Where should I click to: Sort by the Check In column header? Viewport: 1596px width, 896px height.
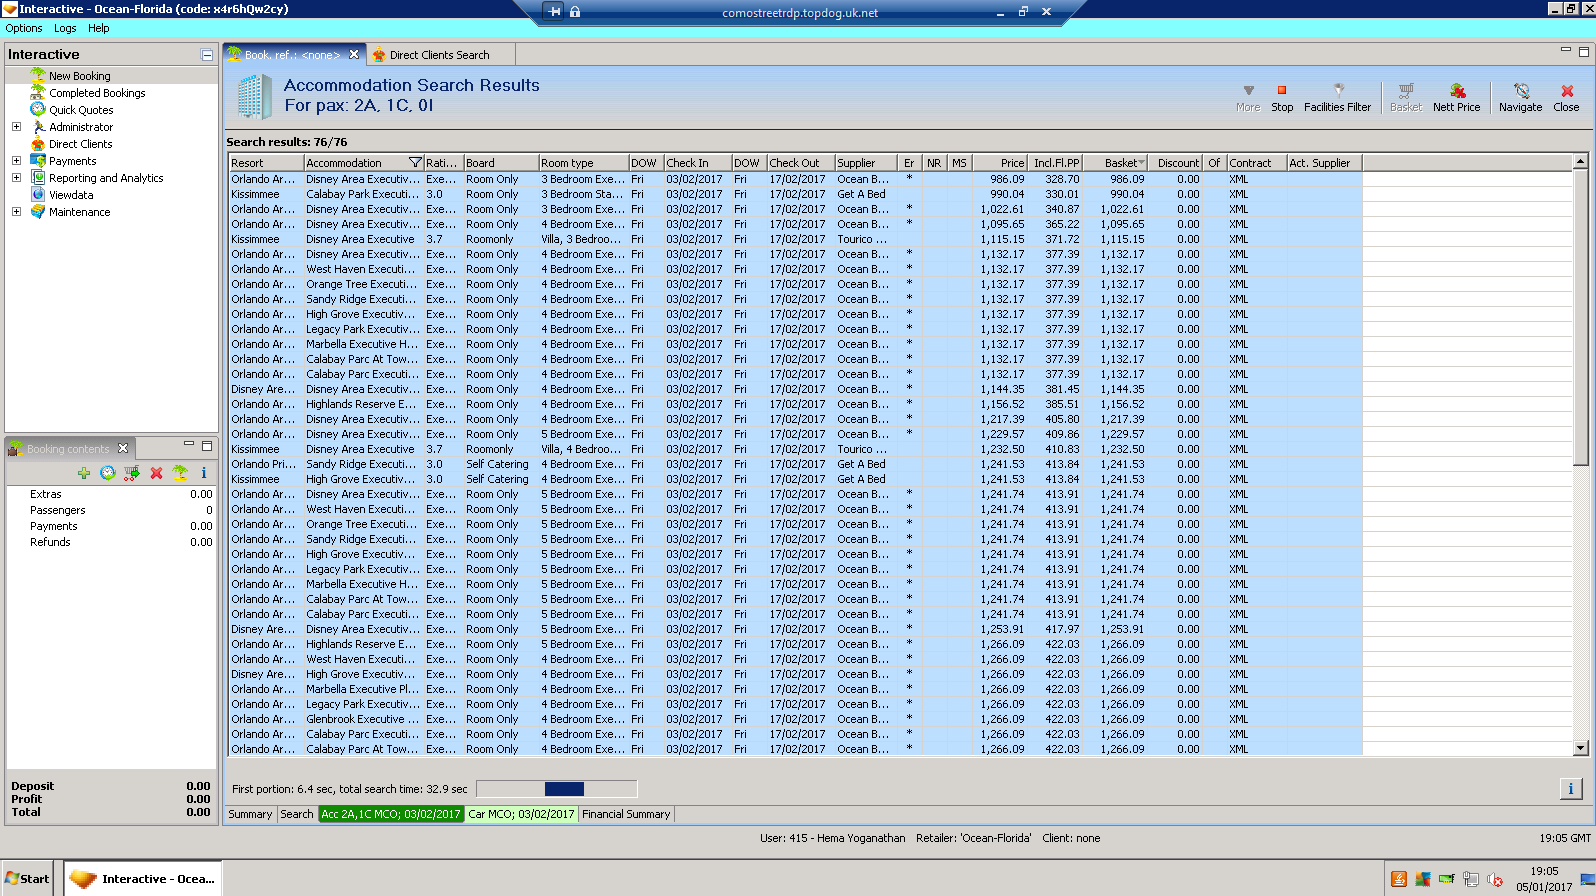(697, 163)
